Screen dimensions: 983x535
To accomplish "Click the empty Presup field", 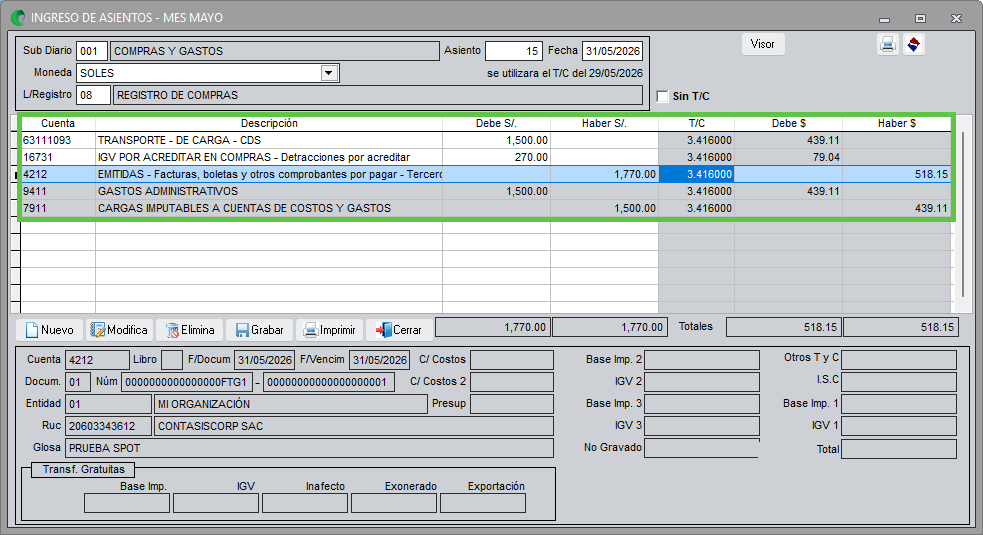I will tap(512, 404).
